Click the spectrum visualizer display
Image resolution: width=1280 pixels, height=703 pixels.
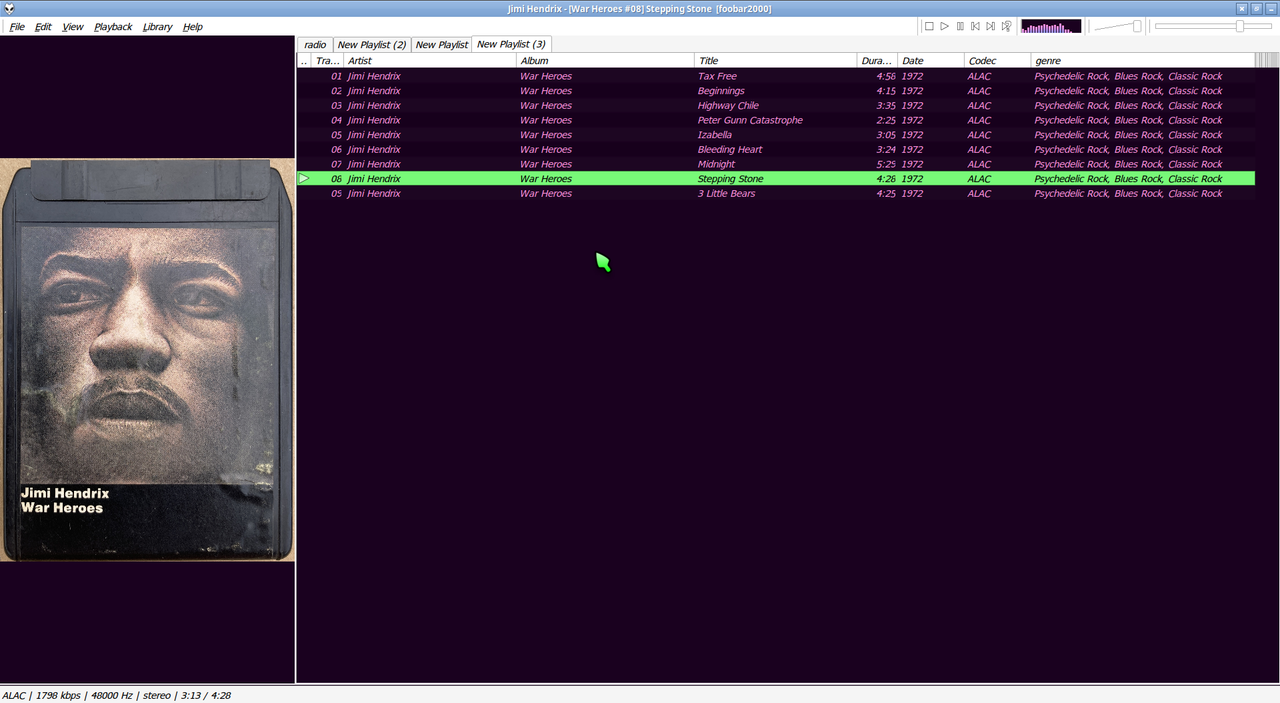(1051, 26)
